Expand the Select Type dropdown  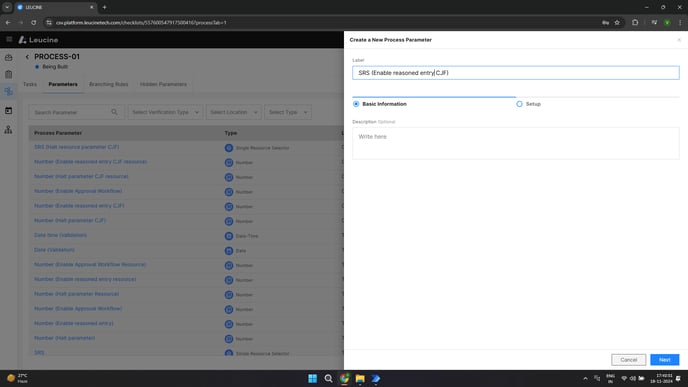coord(288,112)
